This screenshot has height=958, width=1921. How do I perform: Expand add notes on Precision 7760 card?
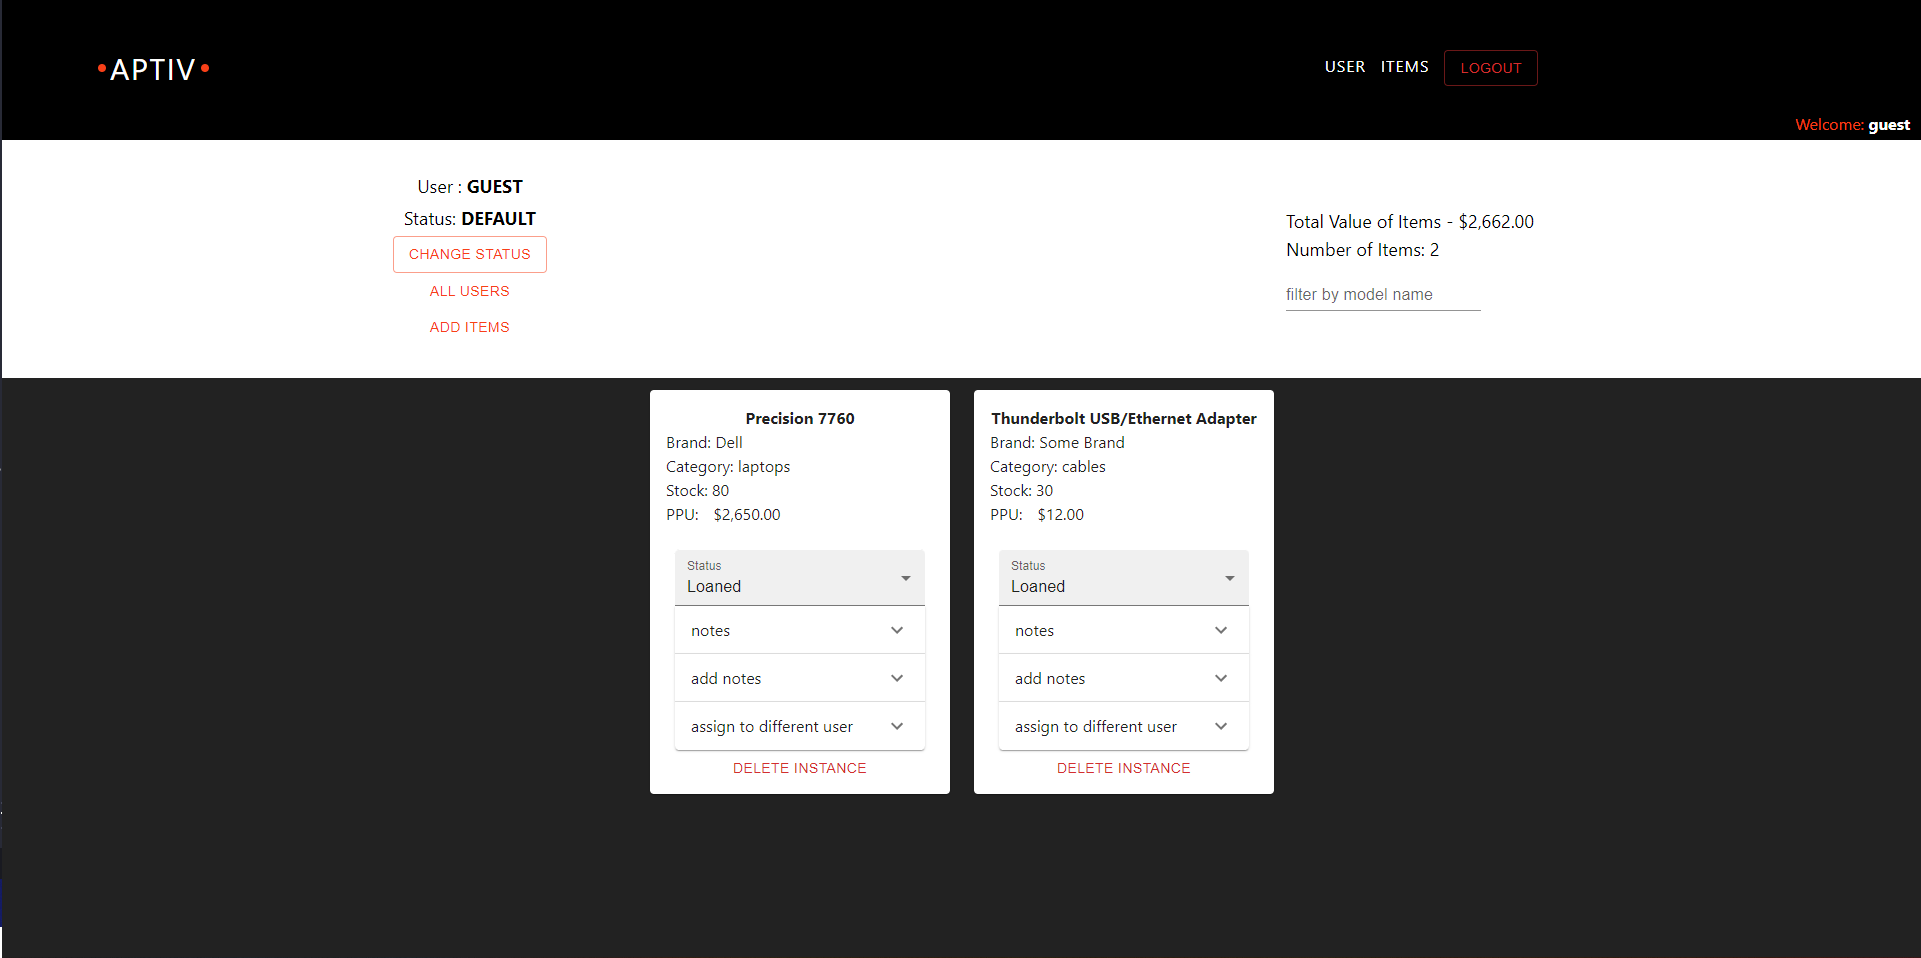tap(800, 678)
